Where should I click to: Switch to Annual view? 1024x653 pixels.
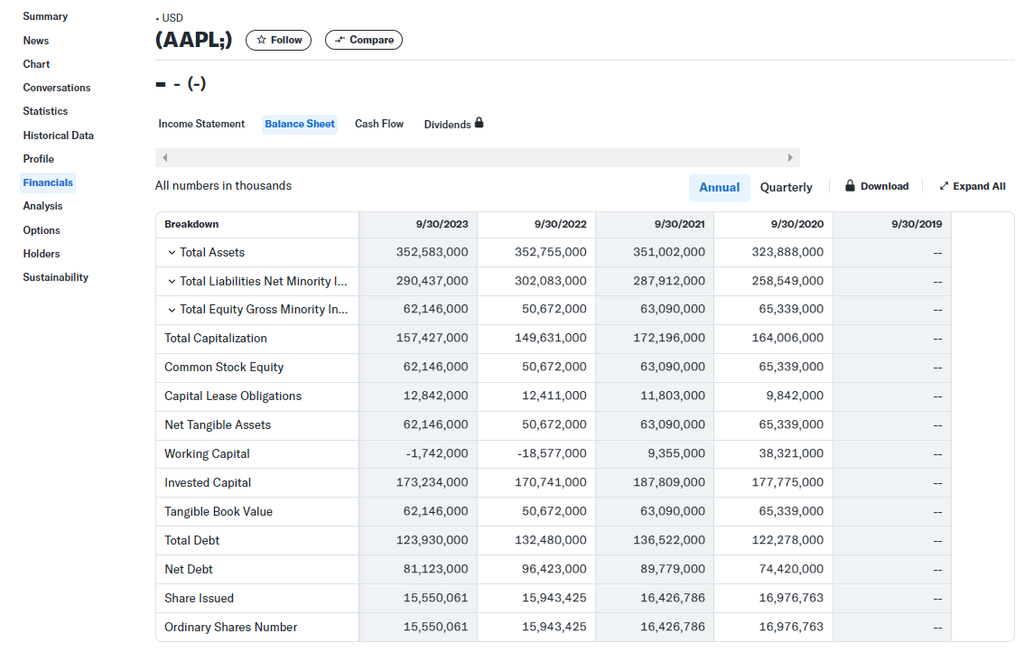coord(719,187)
